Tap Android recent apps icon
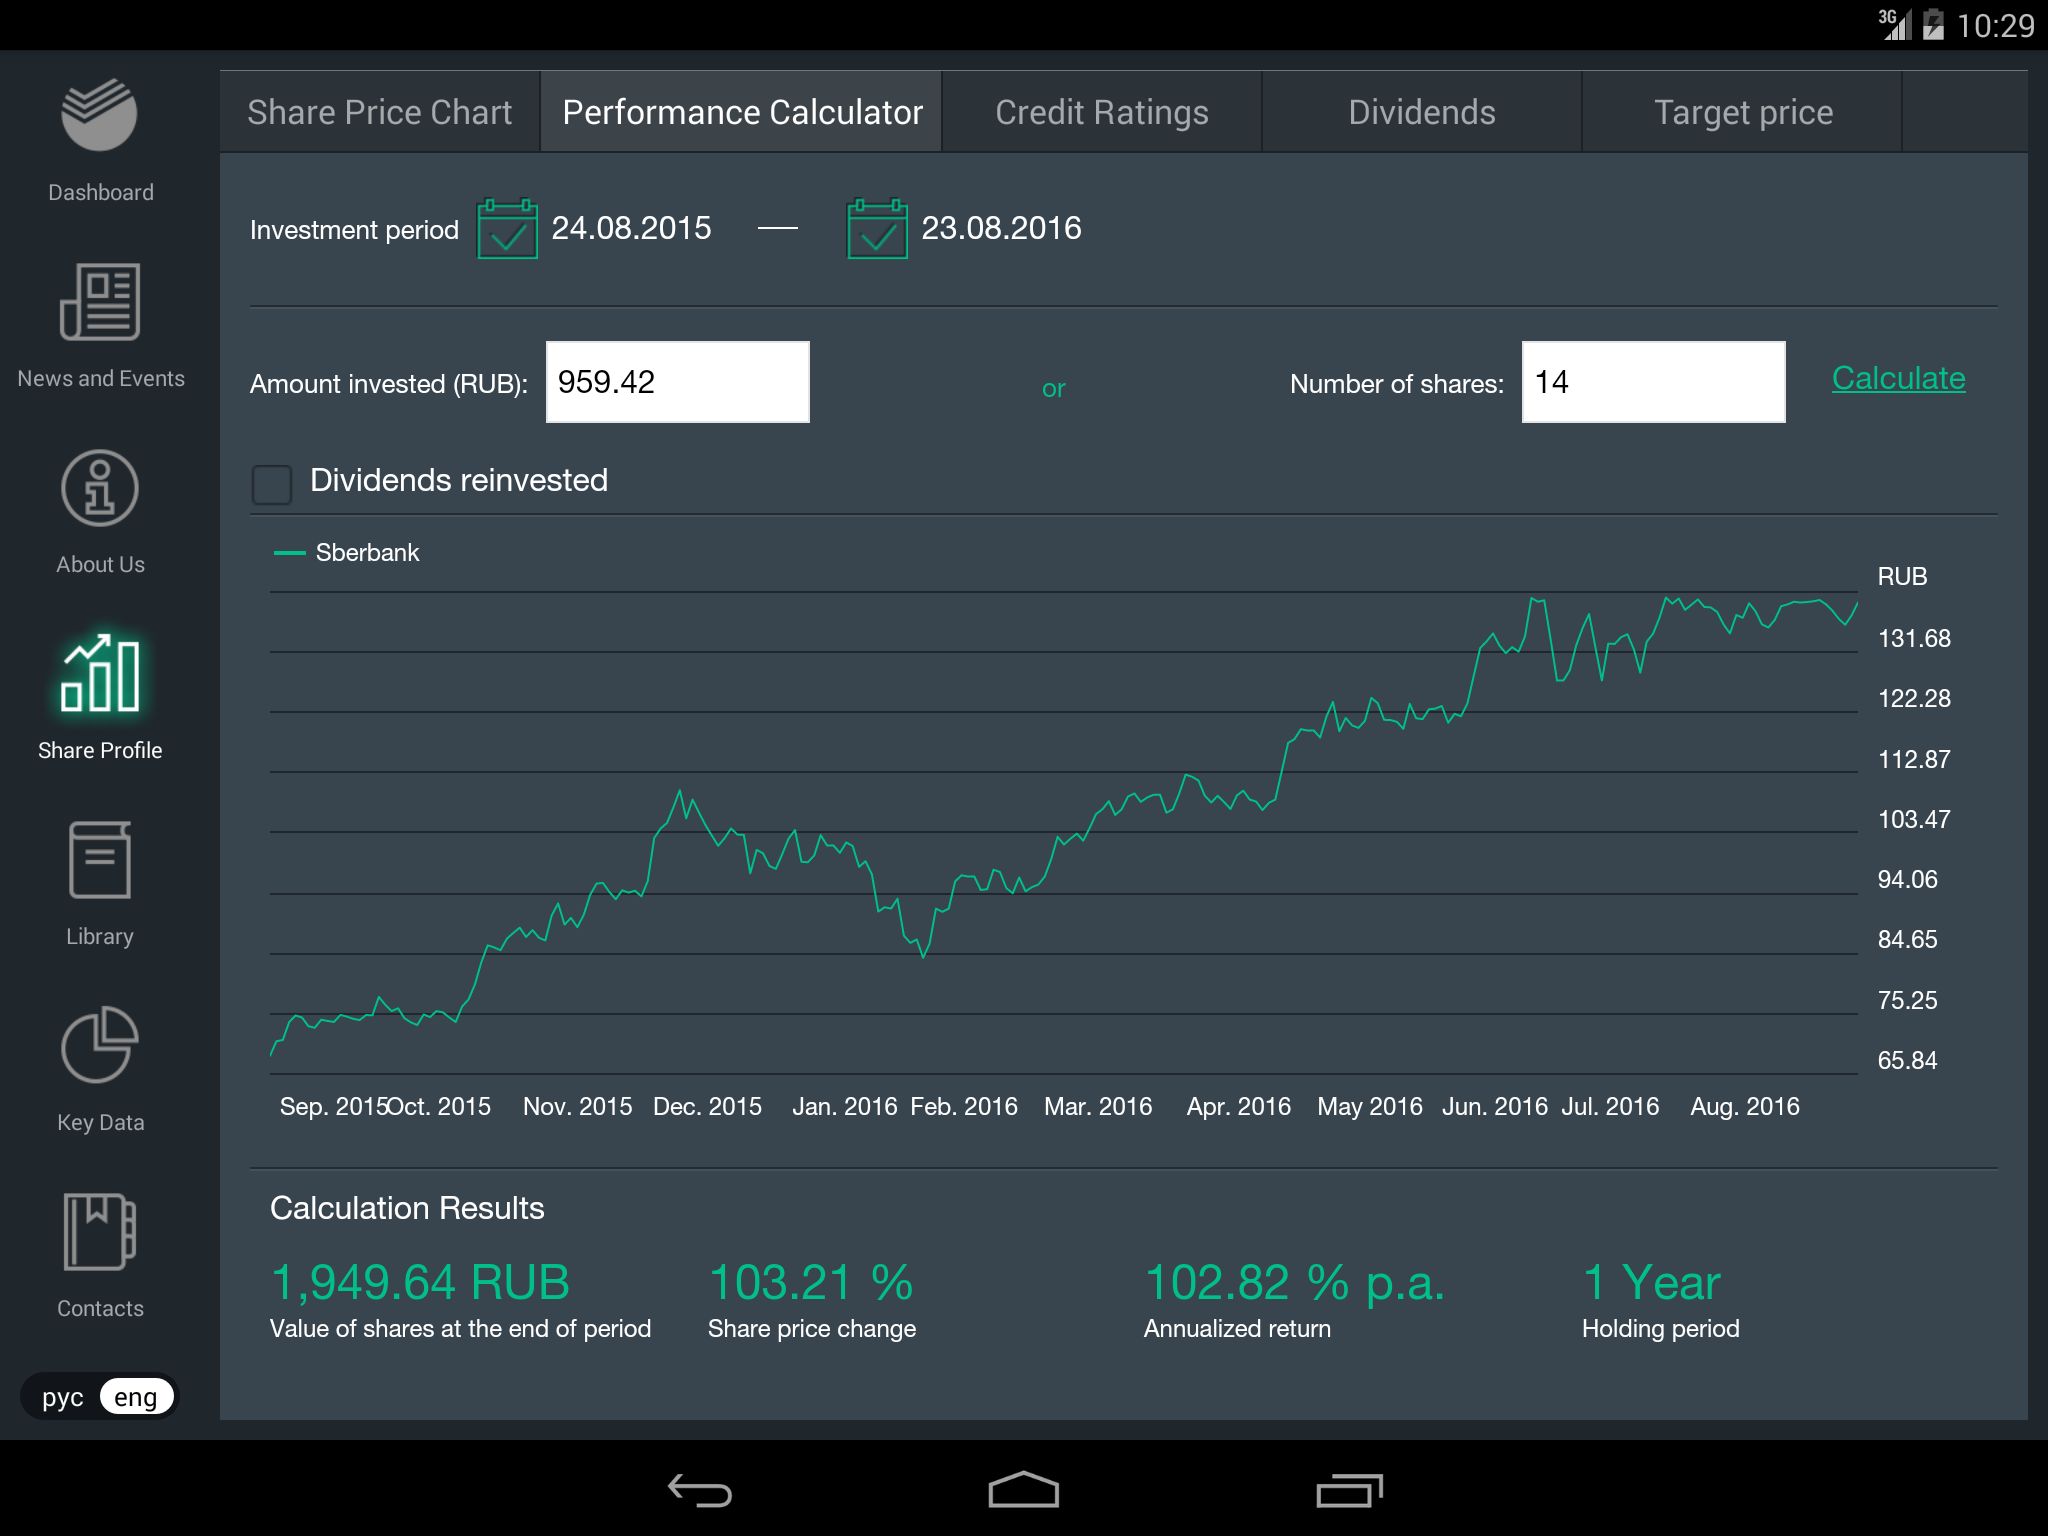The height and width of the screenshot is (1536, 2048). [x=1348, y=1491]
